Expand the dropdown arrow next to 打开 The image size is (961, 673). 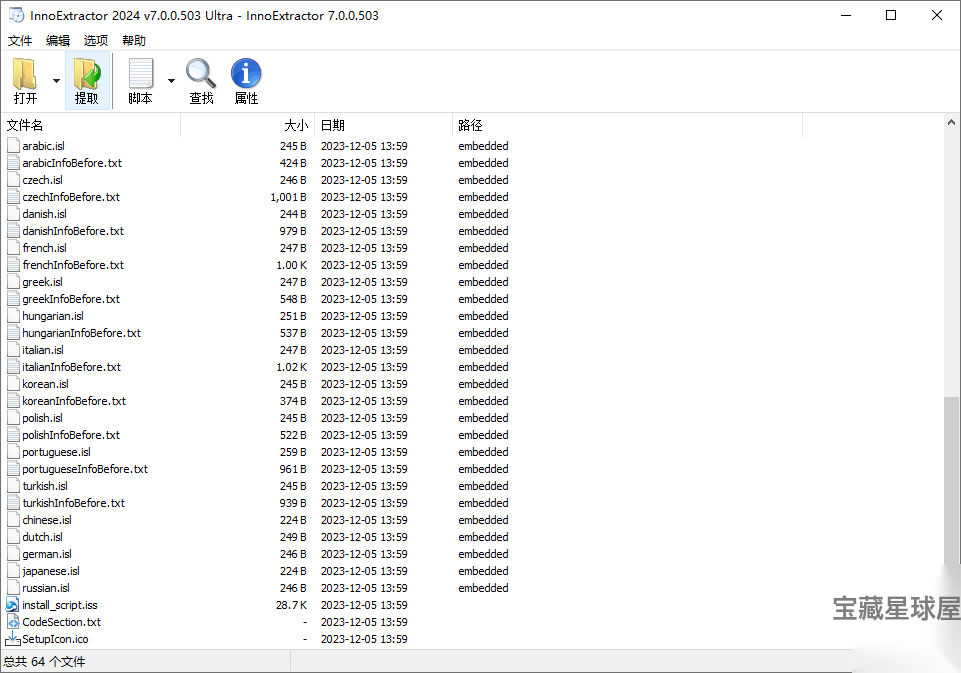pyautogui.click(x=56, y=81)
